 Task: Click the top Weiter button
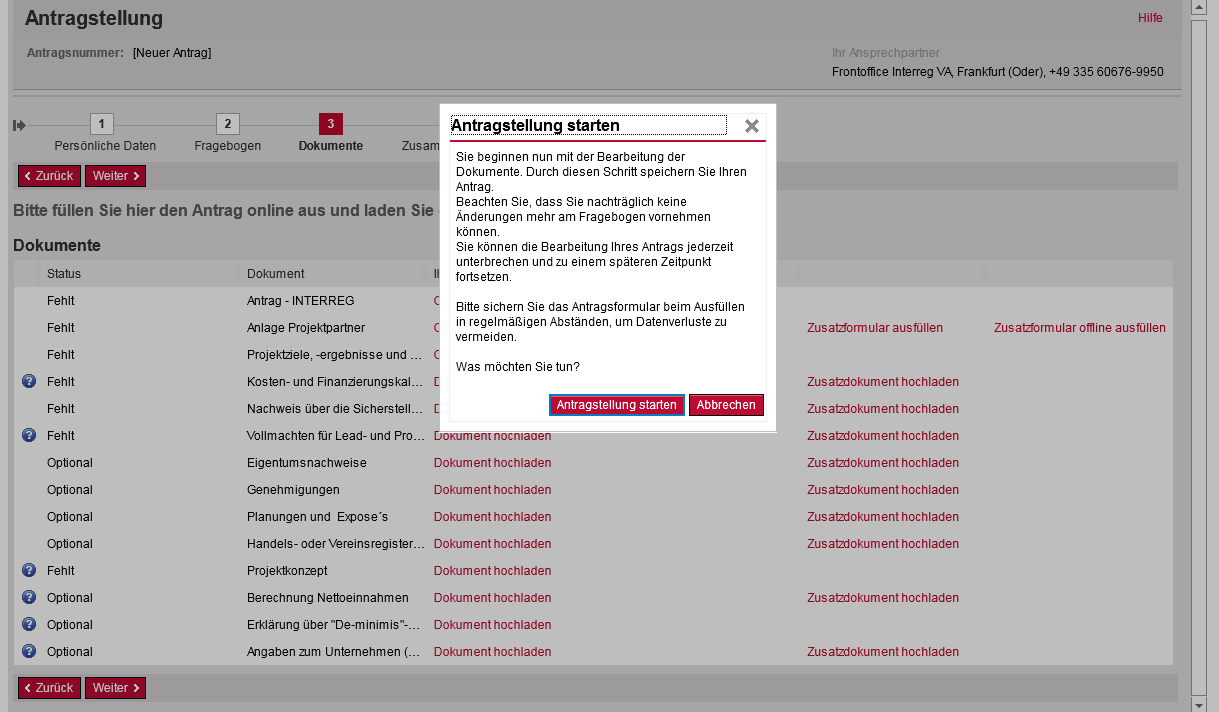[x=116, y=176]
